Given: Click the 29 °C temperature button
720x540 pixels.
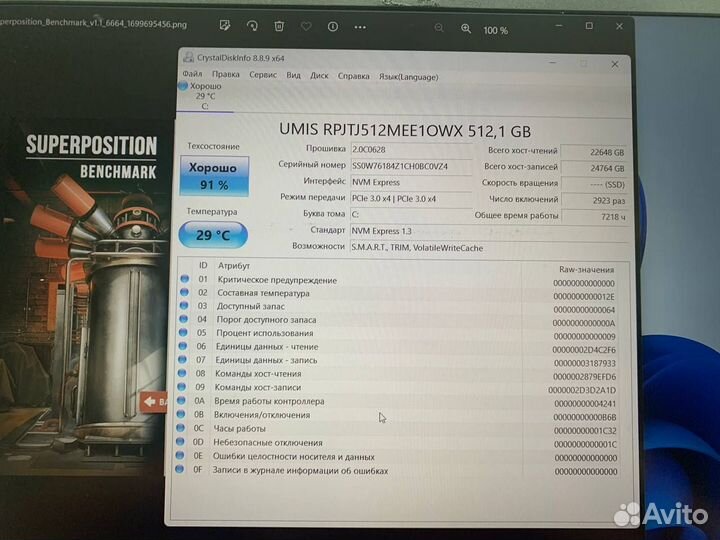Looking at the screenshot, I should pyautogui.click(x=213, y=235).
